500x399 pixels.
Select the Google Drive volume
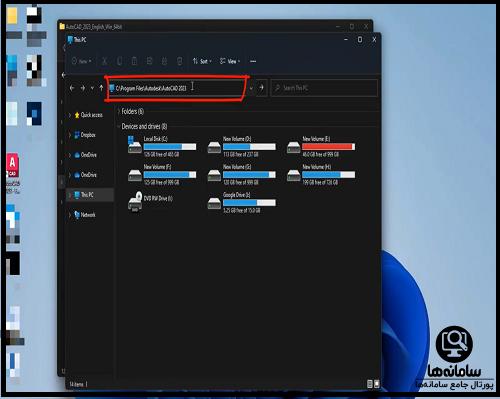tap(241, 203)
